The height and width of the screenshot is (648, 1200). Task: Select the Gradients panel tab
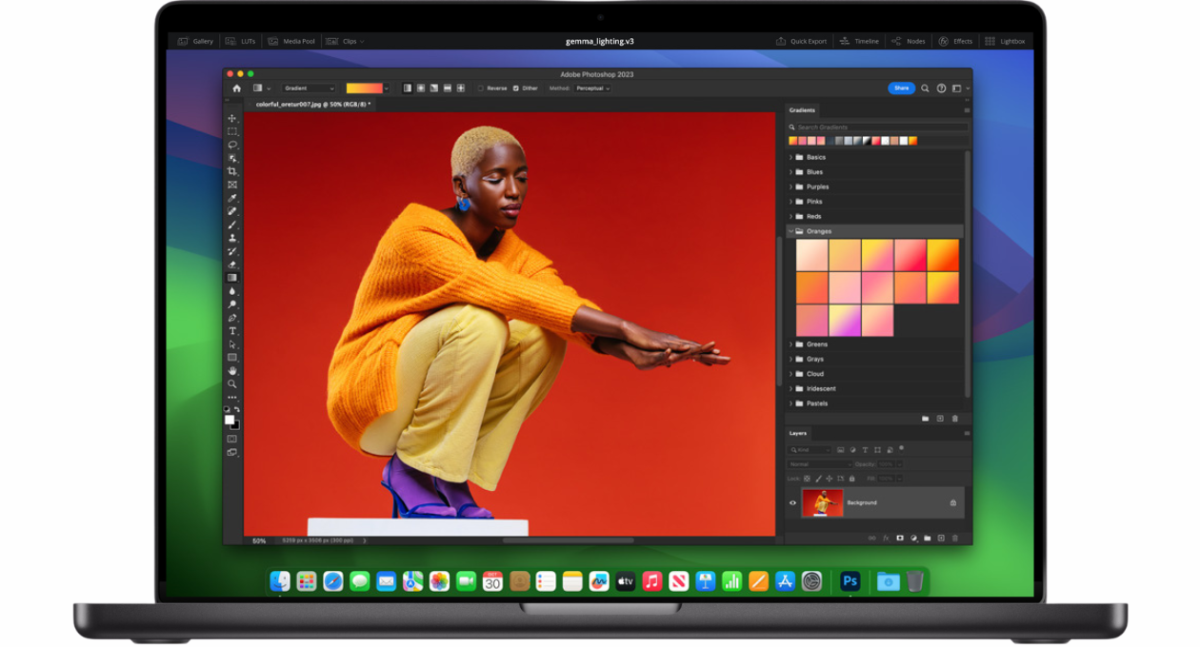click(x=802, y=110)
